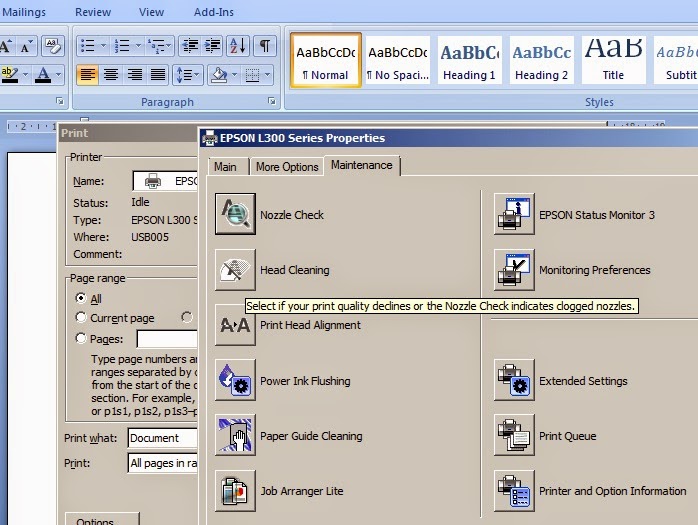The height and width of the screenshot is (525, 698).
Task: Click the Numbering list icon in Word
Action: click(x=122, y=45)
